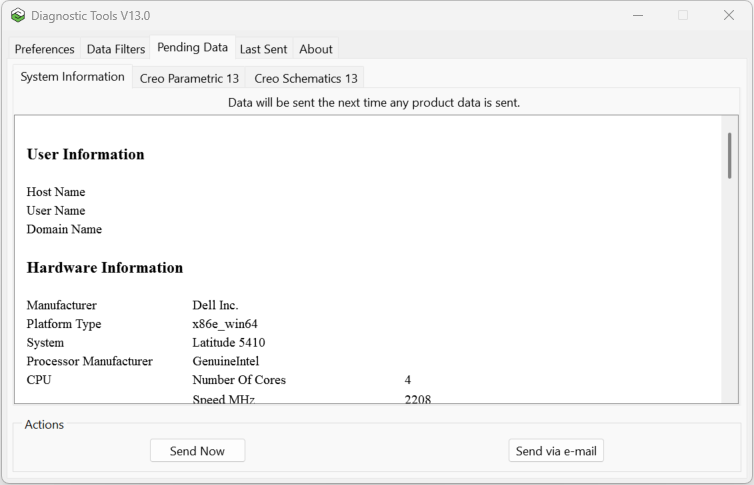Close the Diagnostic Tools window

[x=729, y=15]
